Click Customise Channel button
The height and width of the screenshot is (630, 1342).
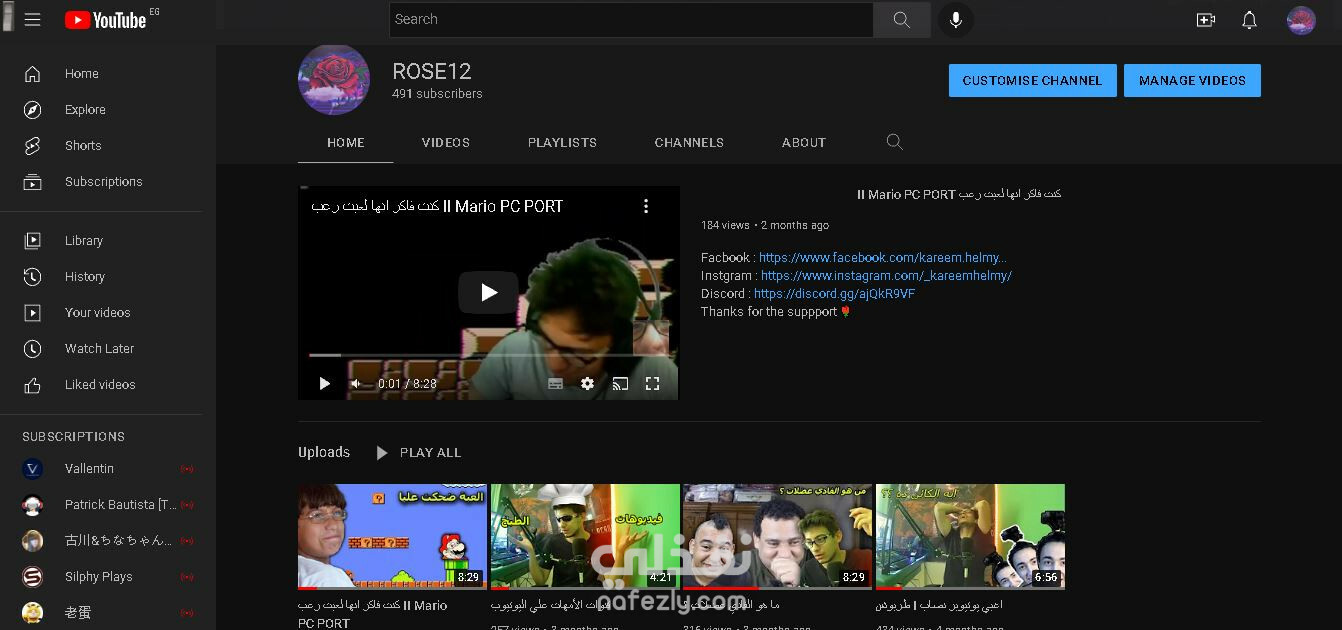click(x=1032, y=81)
